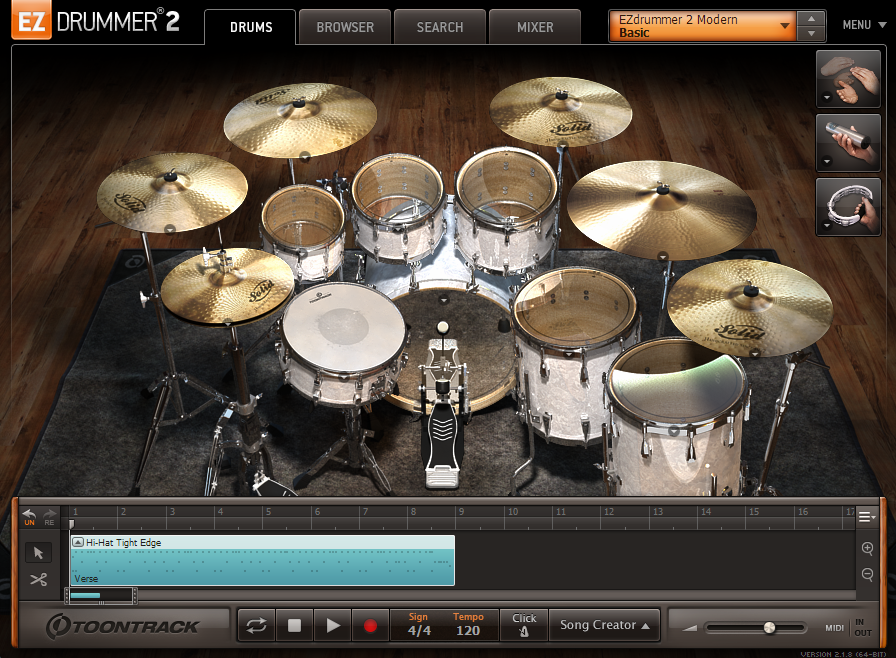Open the DRUMS tab
896x658 pixels.
tap(250, 27)
